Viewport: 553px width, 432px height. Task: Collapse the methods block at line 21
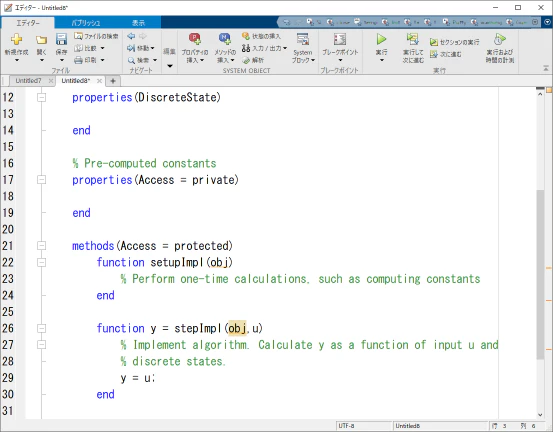tap(42, 246)
